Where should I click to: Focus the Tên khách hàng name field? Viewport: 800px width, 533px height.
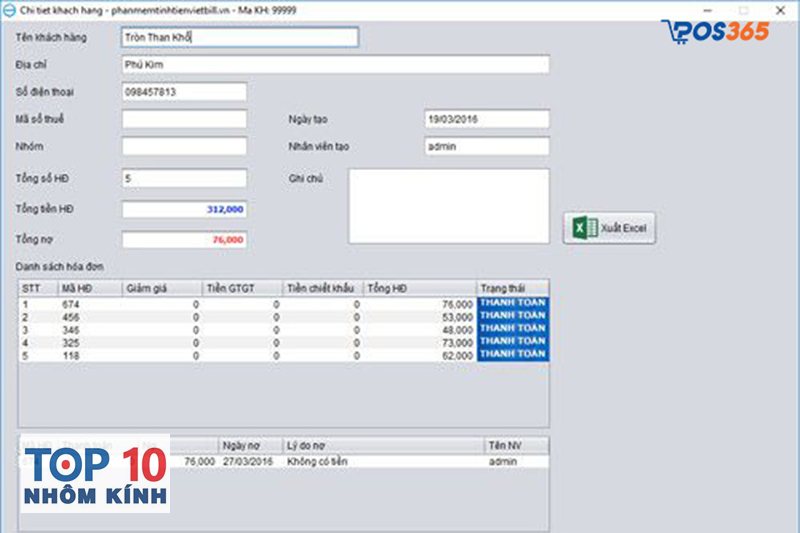[x=238, y=37]
